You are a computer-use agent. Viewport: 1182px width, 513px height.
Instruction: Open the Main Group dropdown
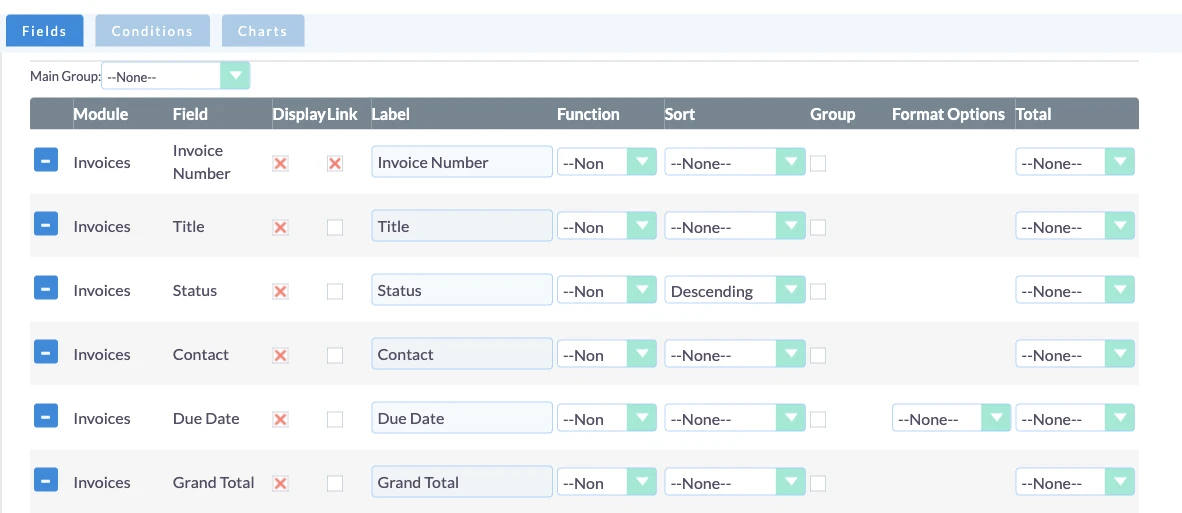pos(175,76)
